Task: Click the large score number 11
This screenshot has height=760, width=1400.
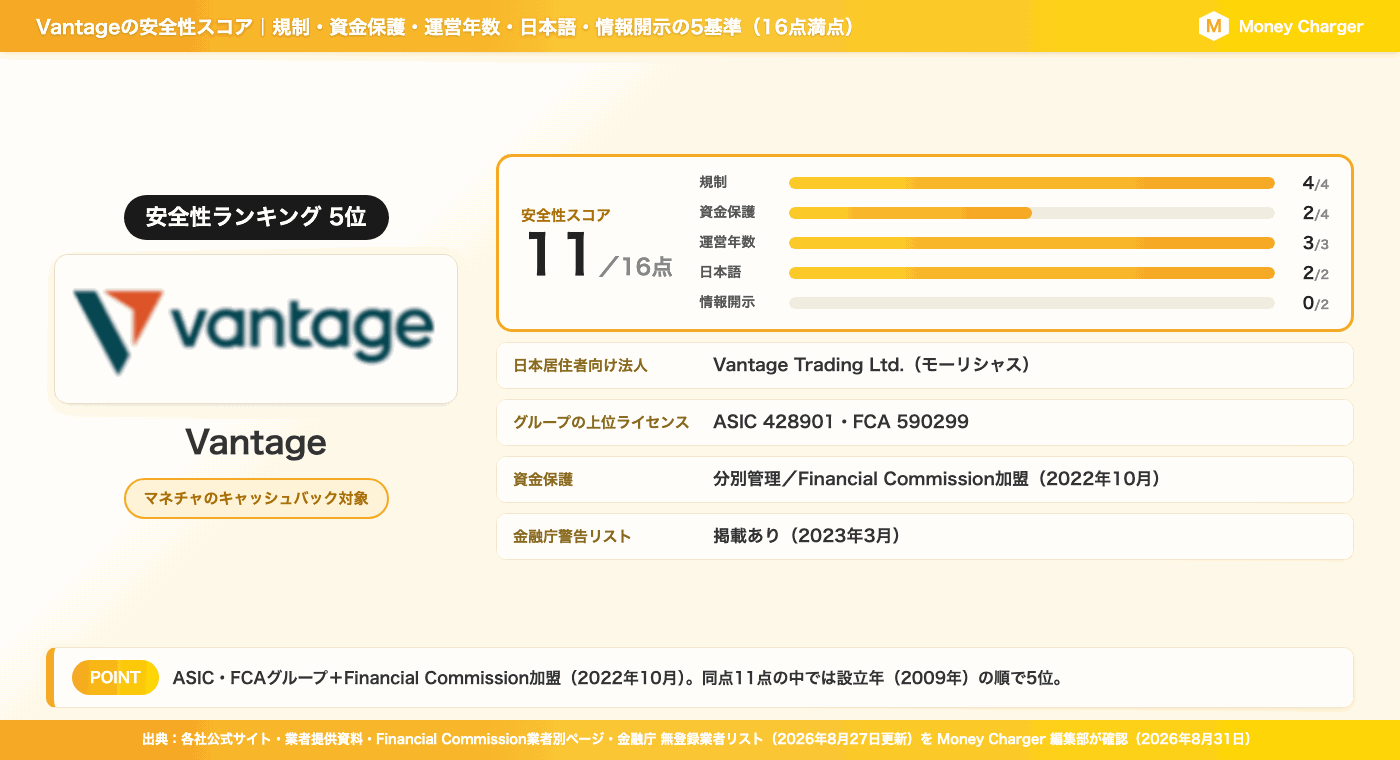Action: (x=558, y=255)
